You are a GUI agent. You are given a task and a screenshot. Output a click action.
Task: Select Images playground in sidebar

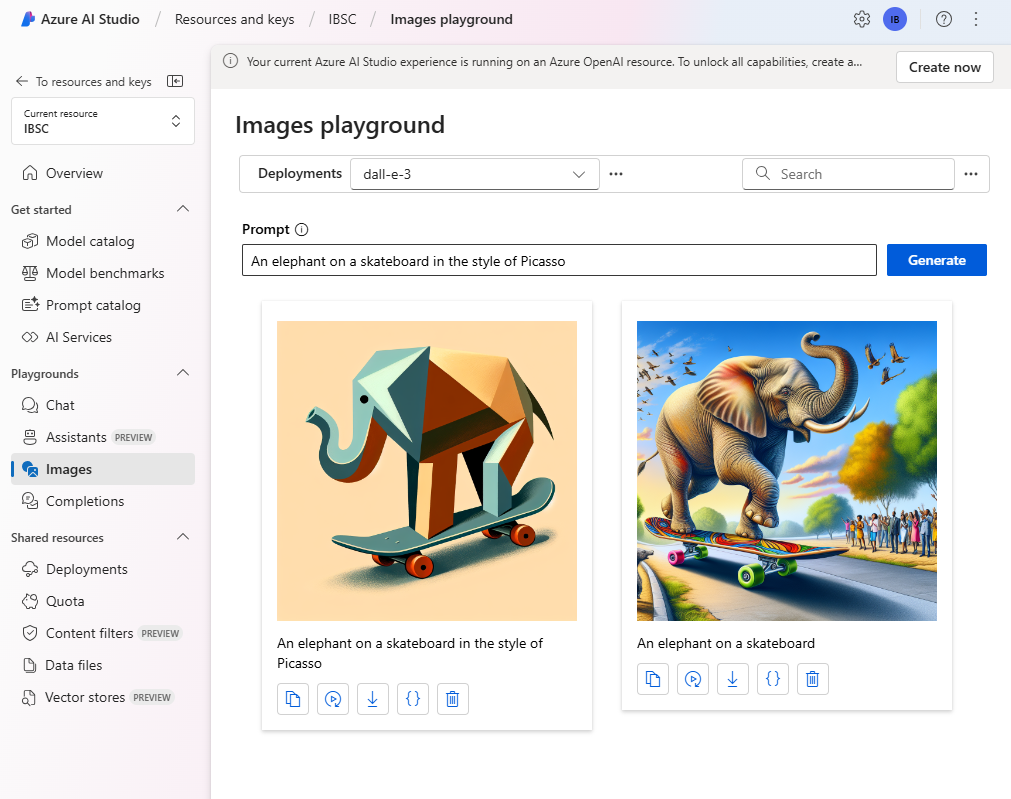coord(103,469)
